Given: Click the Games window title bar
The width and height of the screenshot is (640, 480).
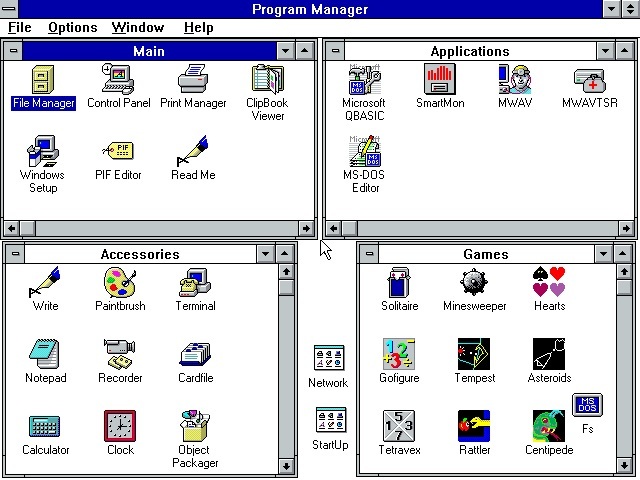Looking at the screenshot, I should point(486,254).
